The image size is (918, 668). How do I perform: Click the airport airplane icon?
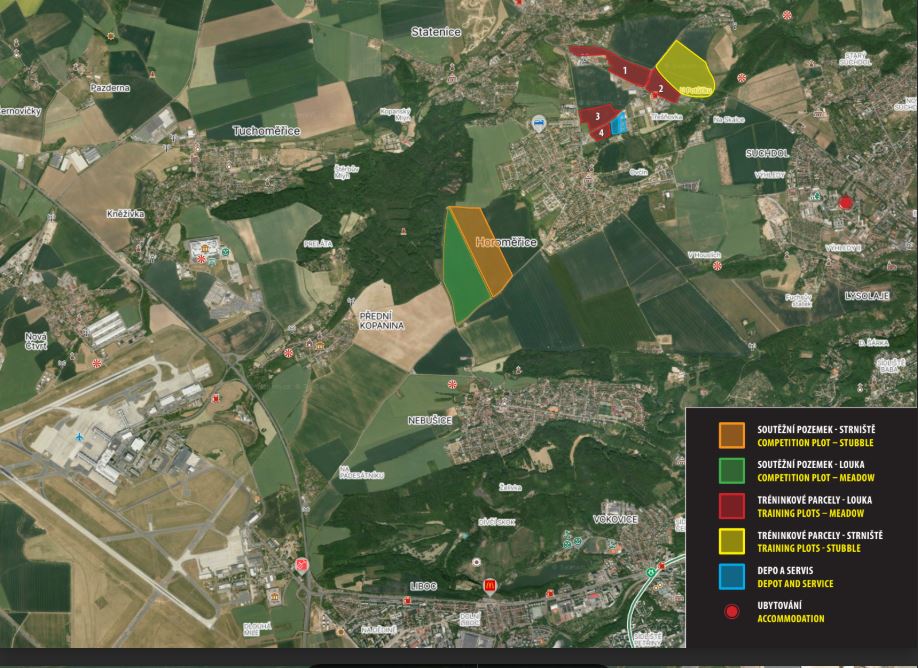tap(80, 438)
